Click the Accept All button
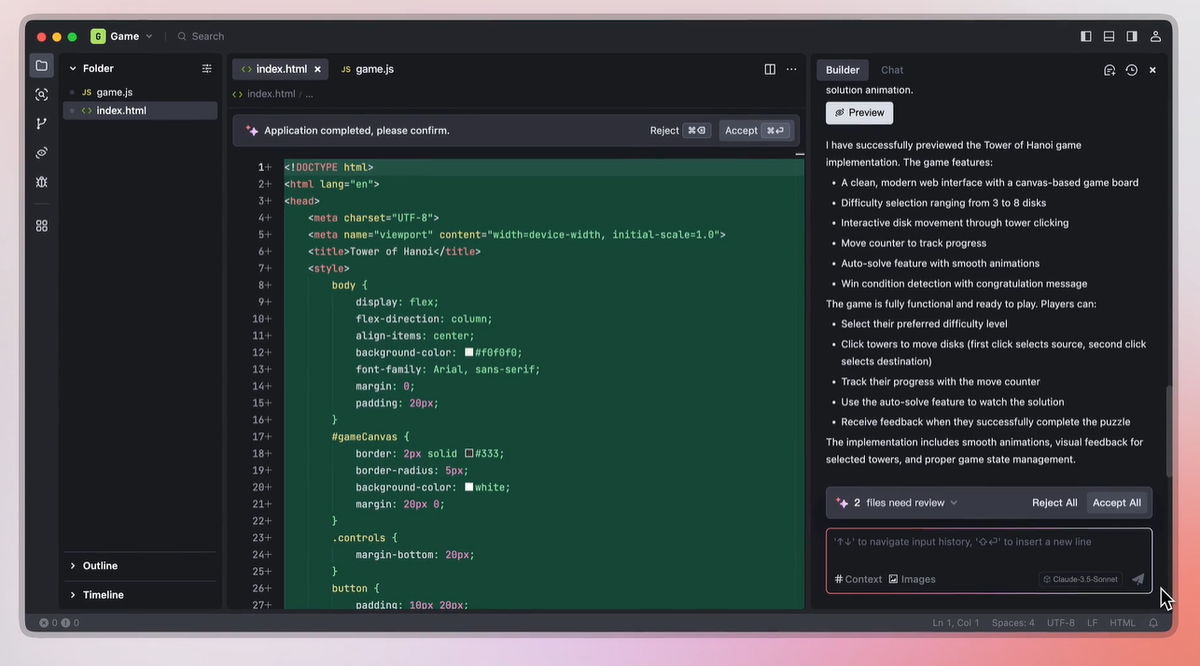The image size is (1200, 666). coord(1117,503)
